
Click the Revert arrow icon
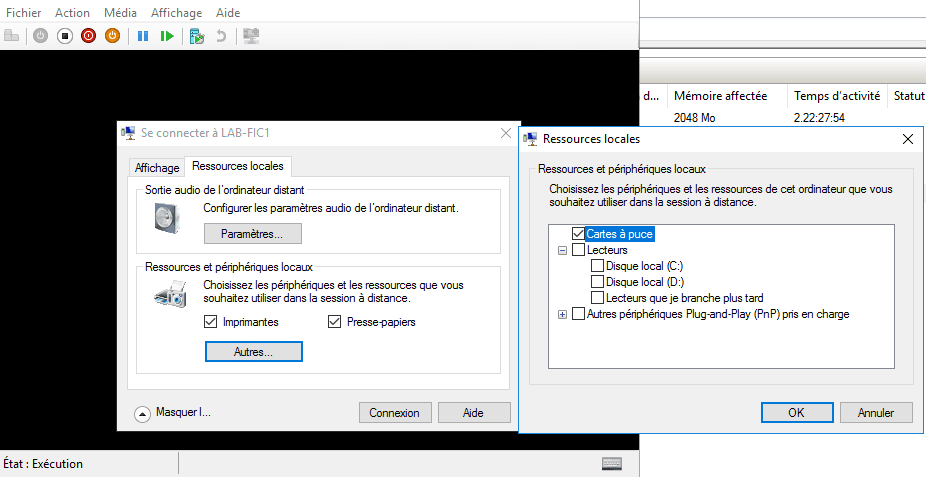221,36
